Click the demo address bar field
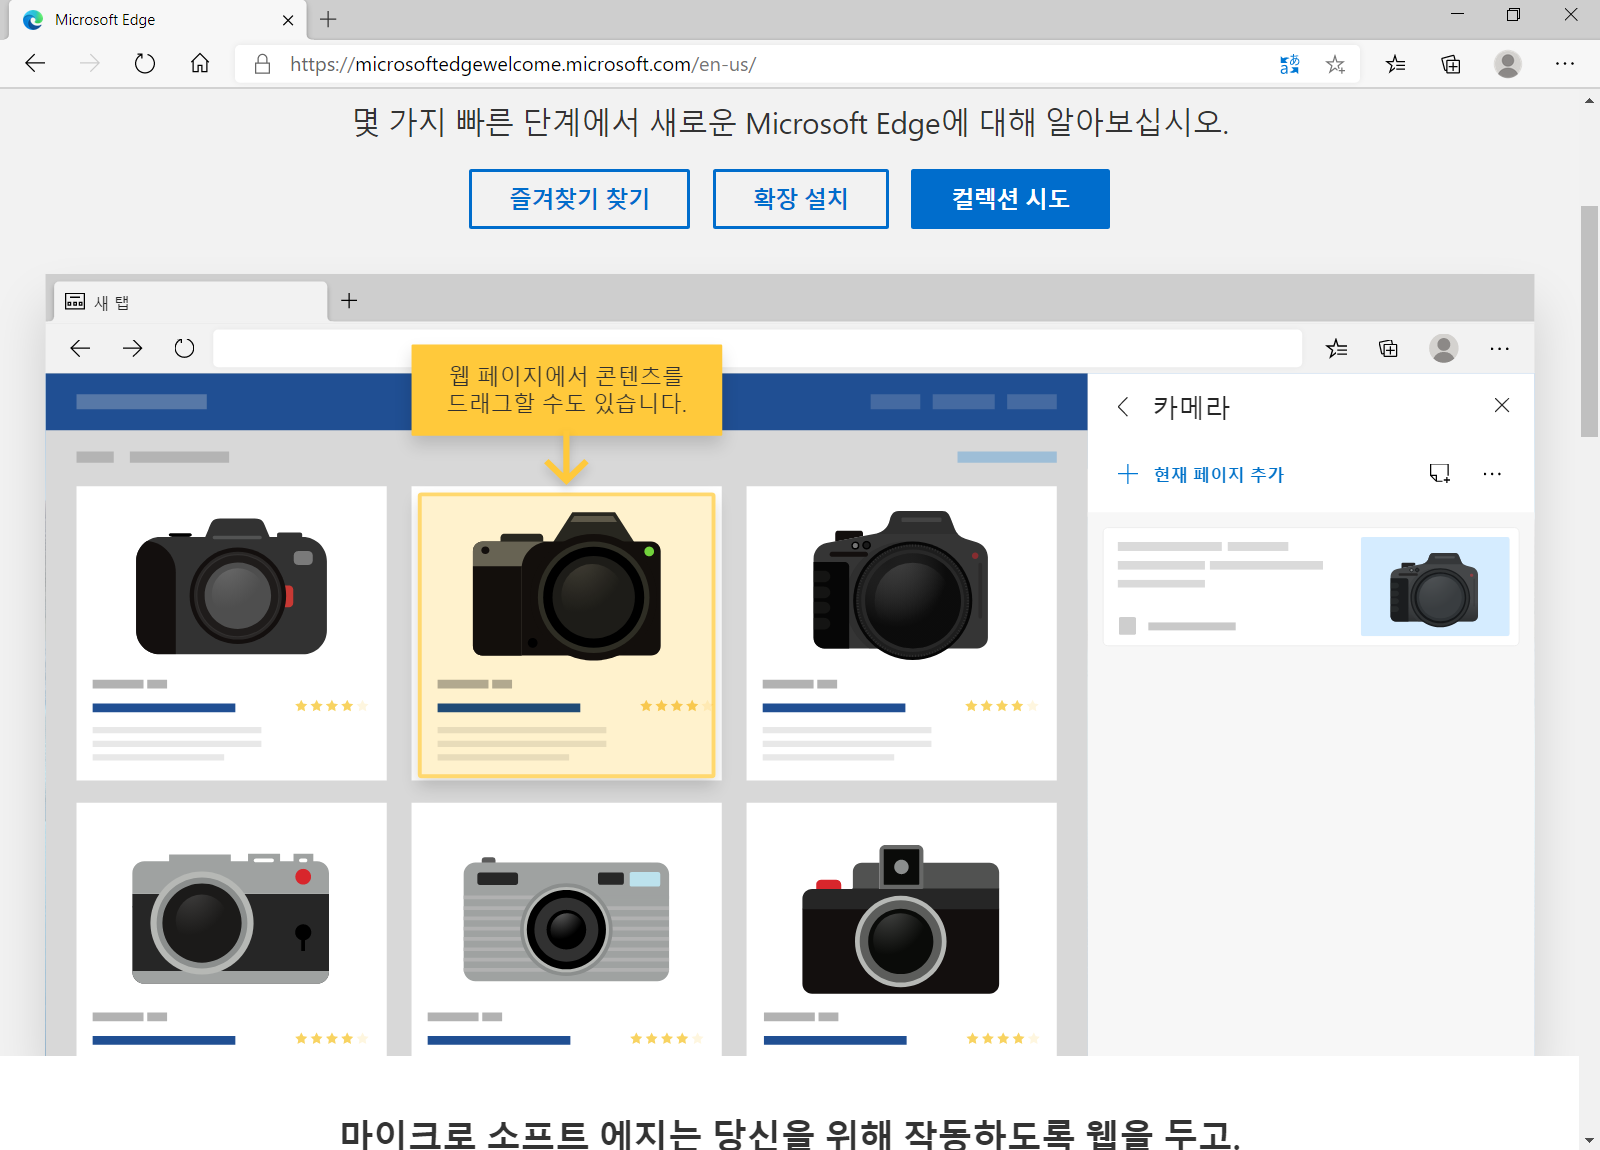 (x=757, y=348)
